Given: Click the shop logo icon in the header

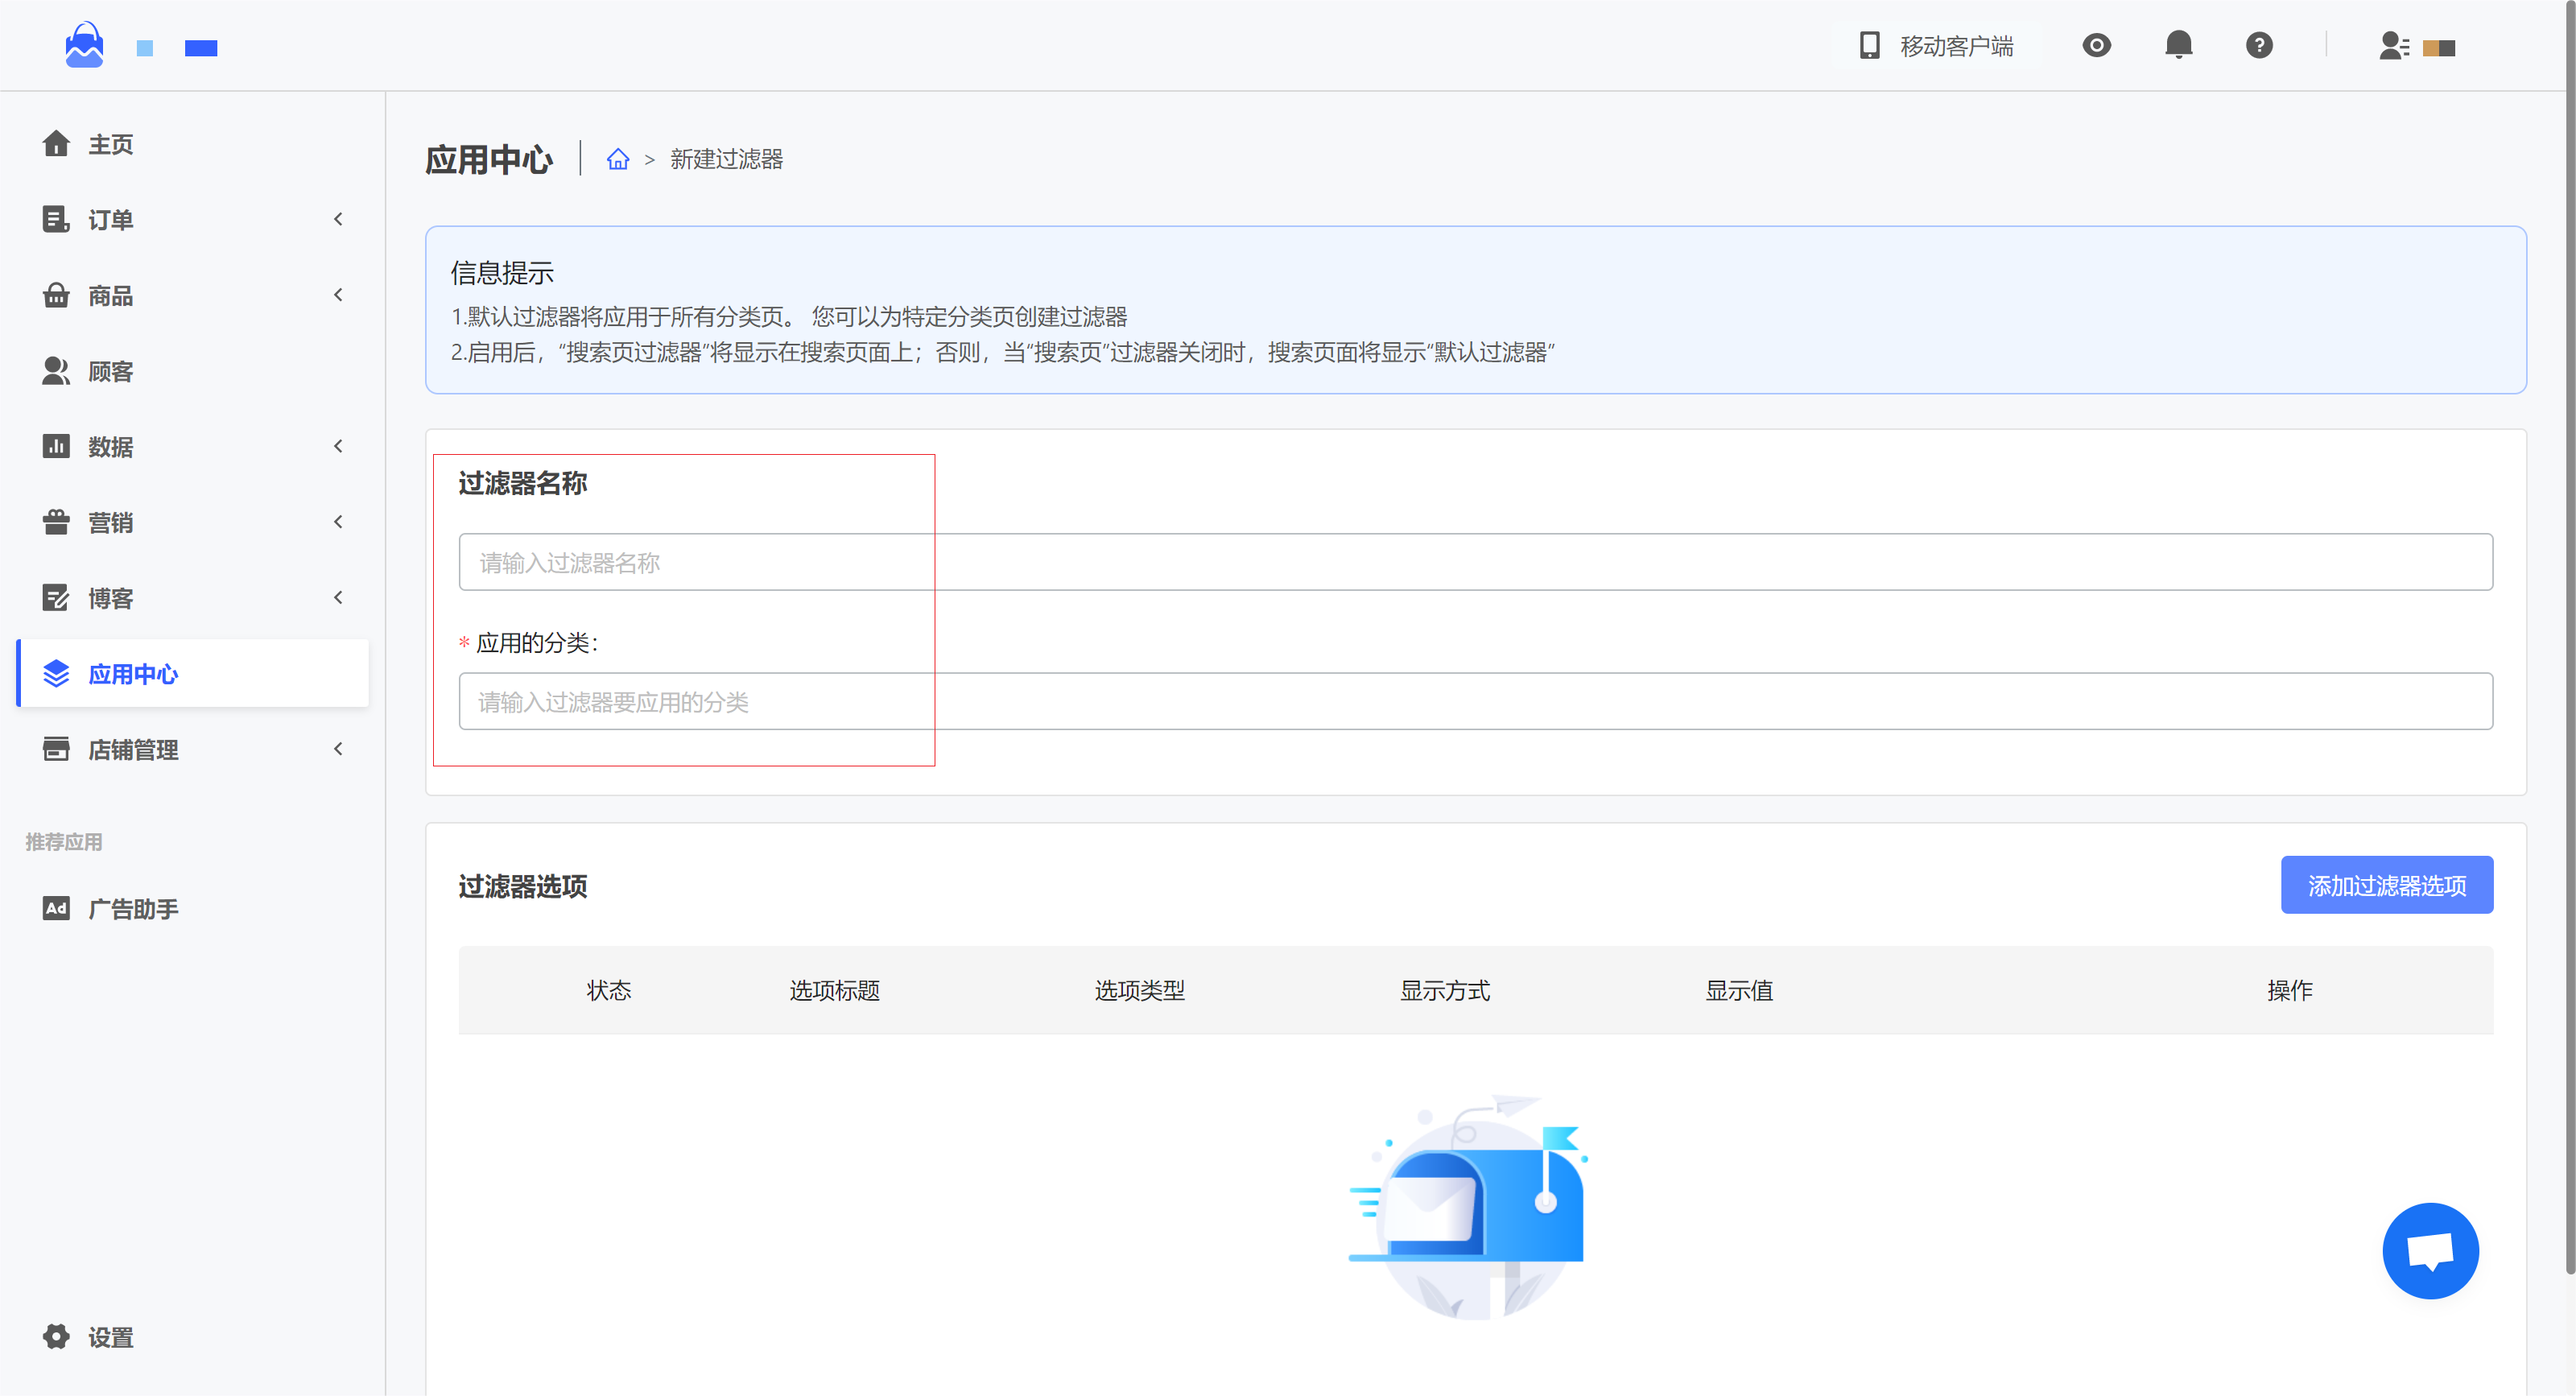Looking at the screenshot, I should click(x=84, y=45).
